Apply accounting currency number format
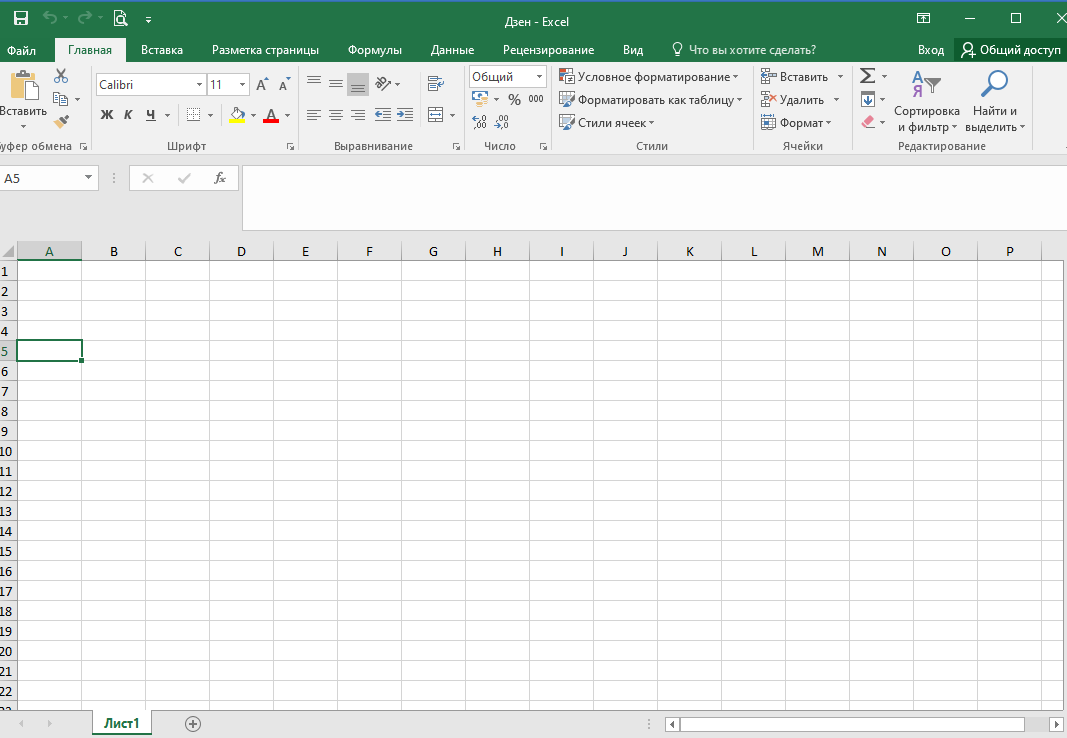This screenshot has width=1067, height=738. [x=480, y=99]
